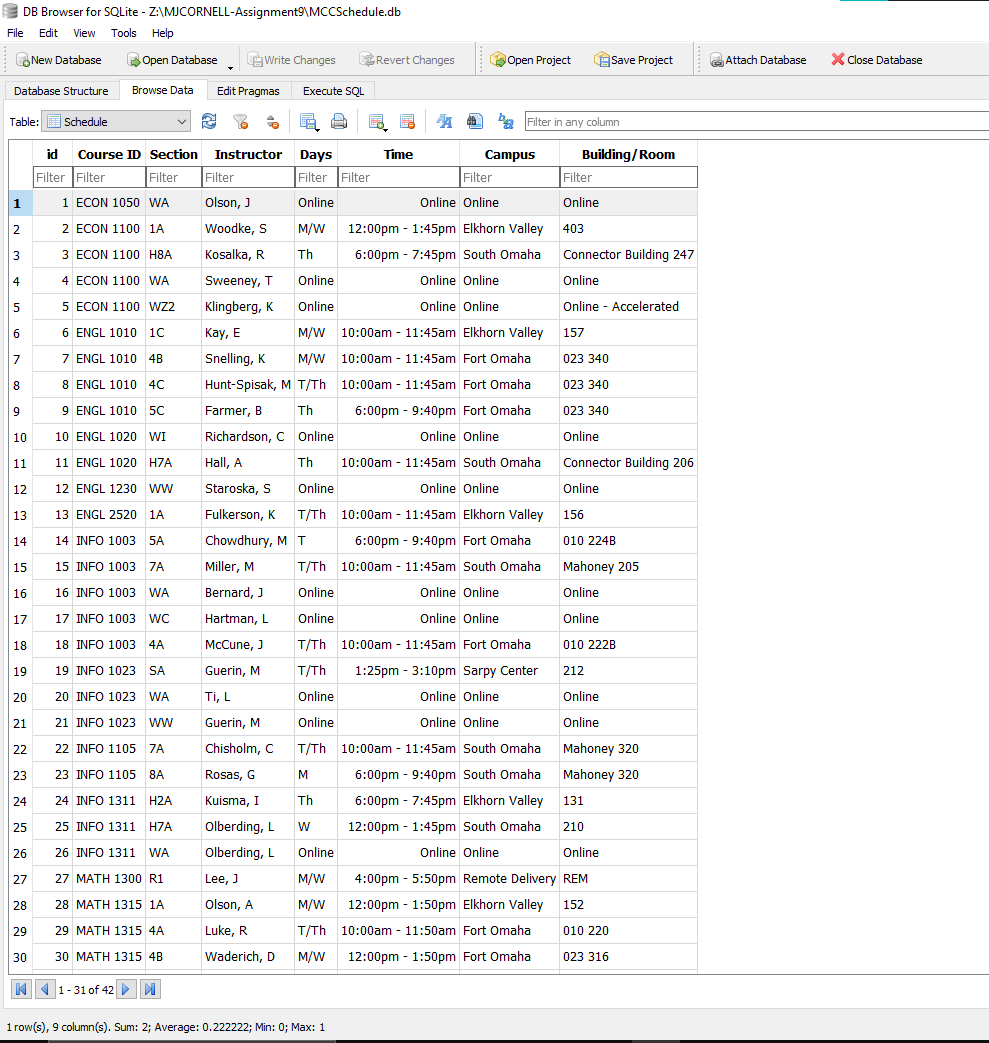Open the find-in-table tool with binoculars icon
The height and width of the screenshot is (1043, 989).
click(x=473, y=121)
